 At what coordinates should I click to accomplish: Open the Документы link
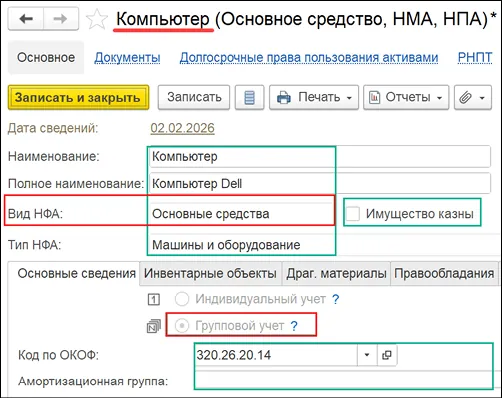[x=127, y=58]
